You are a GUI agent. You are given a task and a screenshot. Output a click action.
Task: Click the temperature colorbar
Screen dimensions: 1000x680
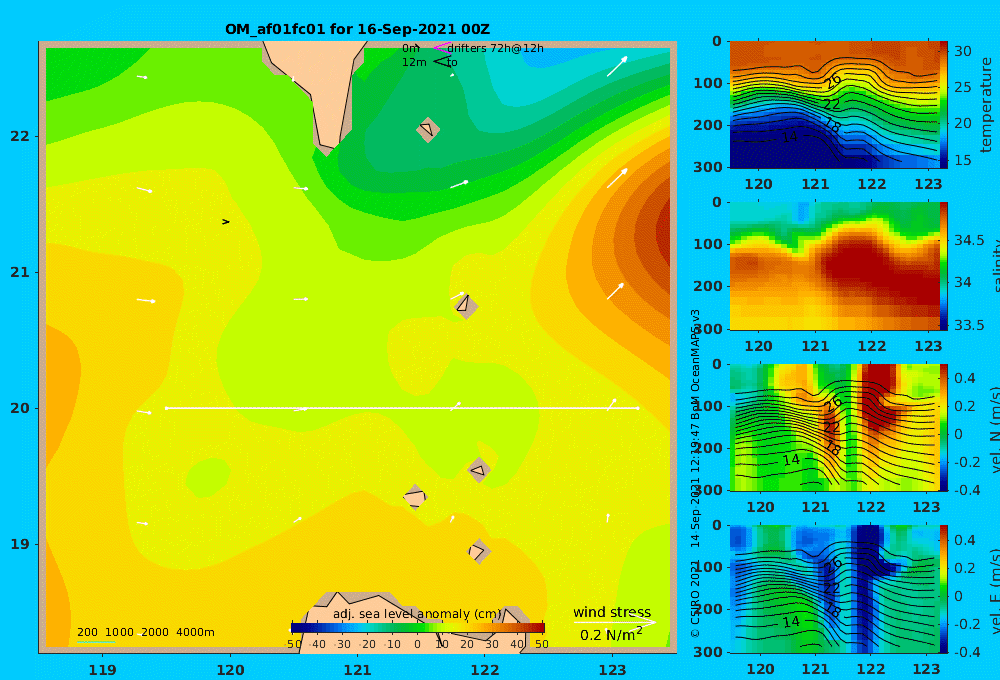coord(944,105)
